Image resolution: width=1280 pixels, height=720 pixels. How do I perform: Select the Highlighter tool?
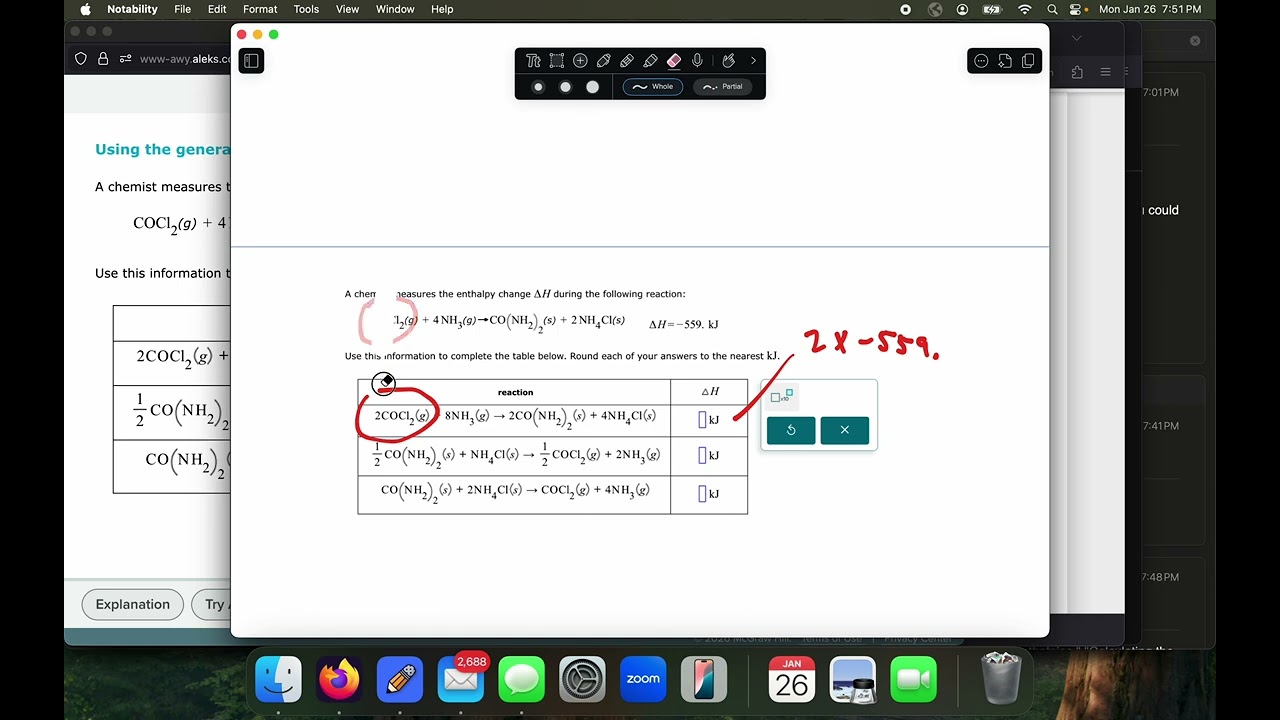coord(650,61)
